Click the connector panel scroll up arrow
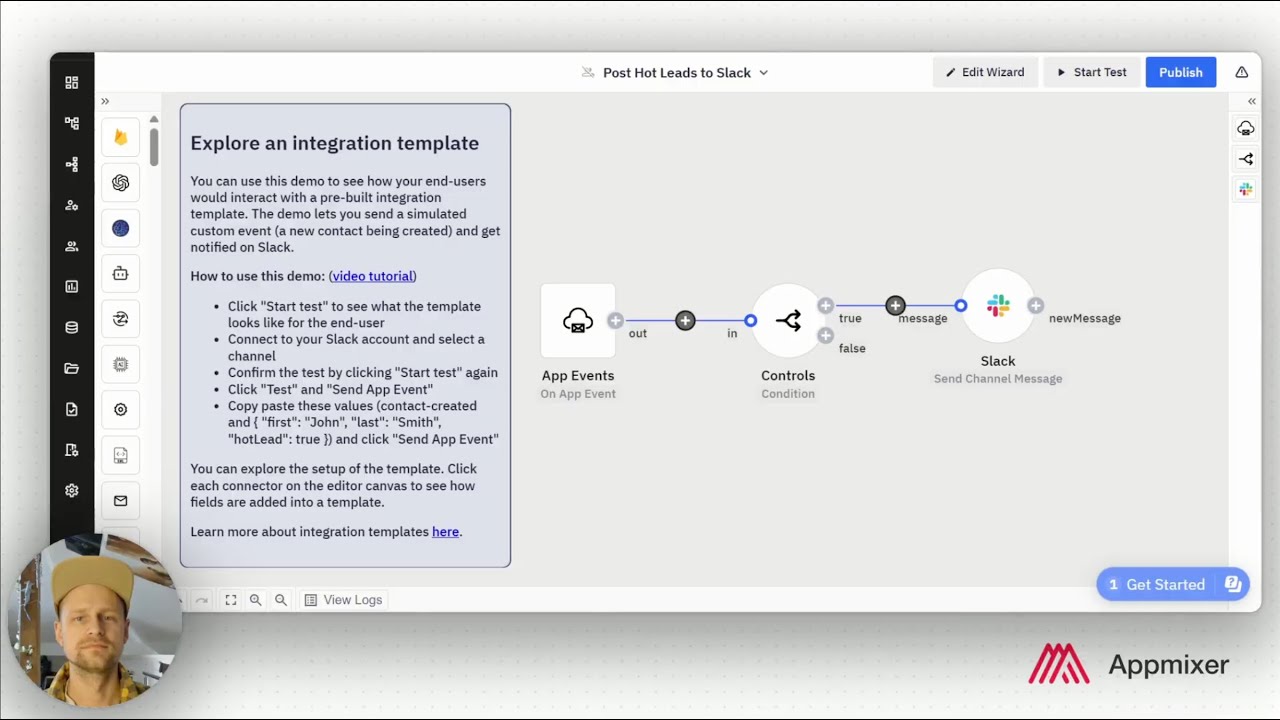 (154, 120)
